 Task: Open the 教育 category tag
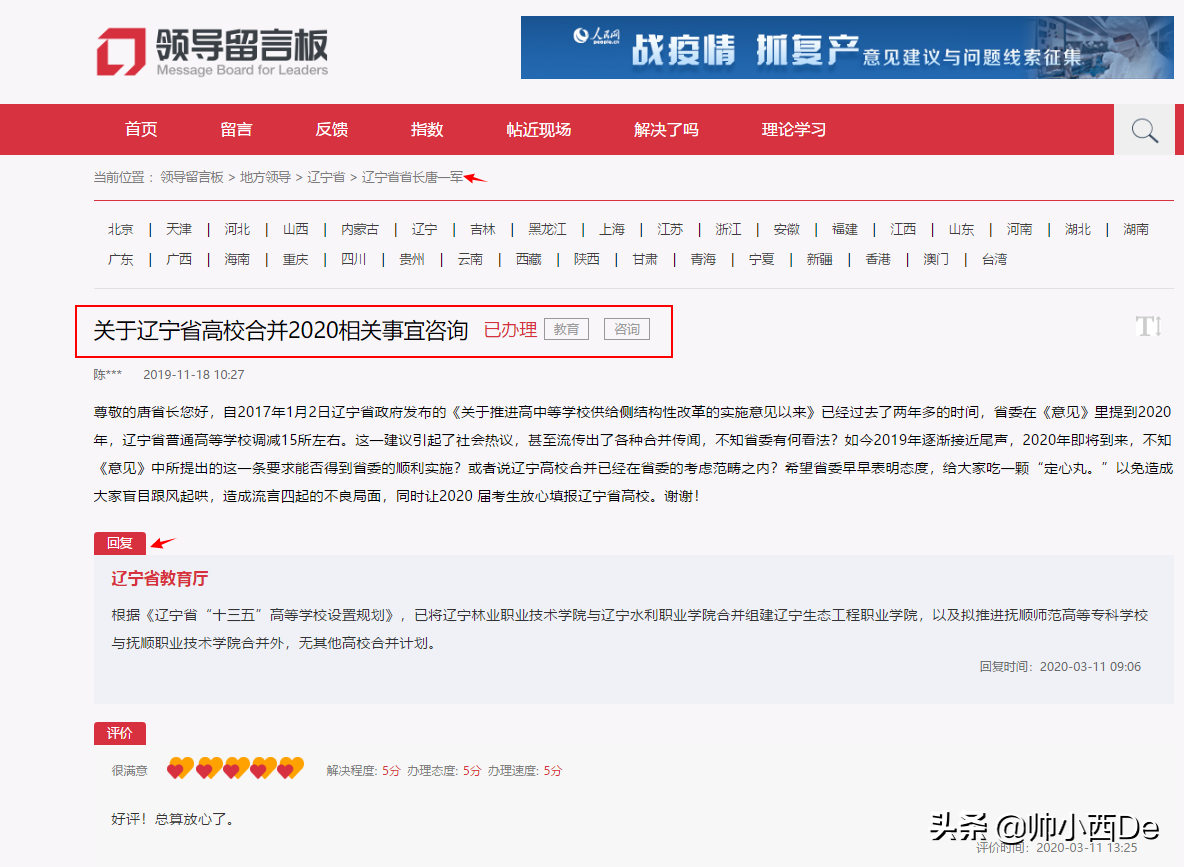pos(566,328)
